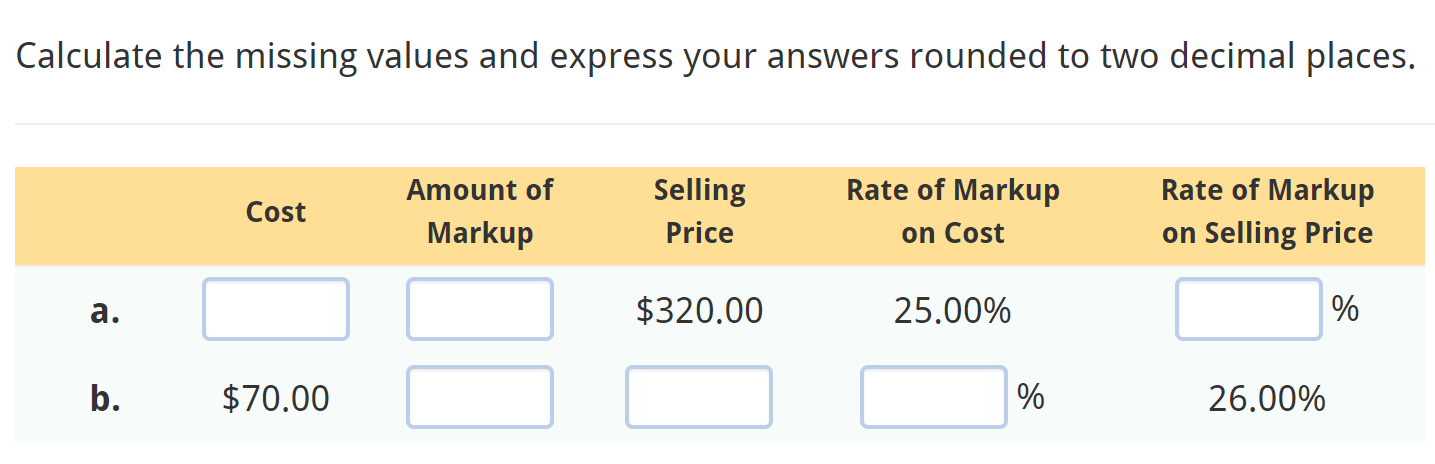Focus row b Rate of Markup on Cost field
This screenshot has height=464, width=1435.
pos(934,398)
